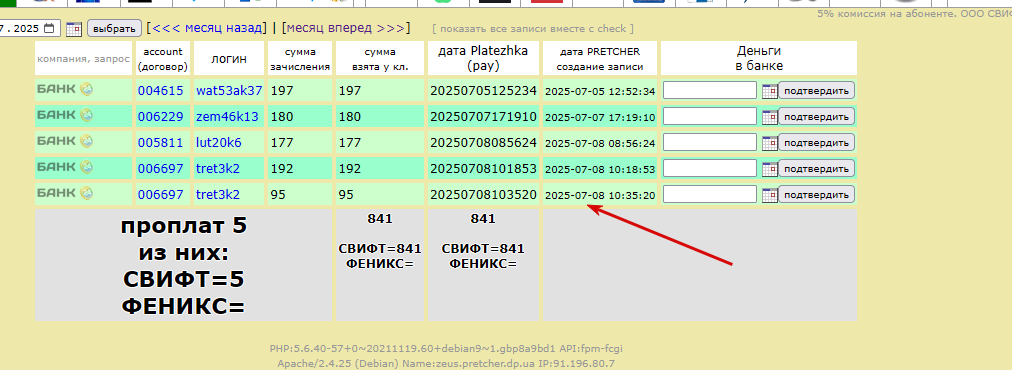Viewport: 1012px width, 370px height.
Task: Click the БАНК globe icon in the 006229 row
Action: (86, 115)
